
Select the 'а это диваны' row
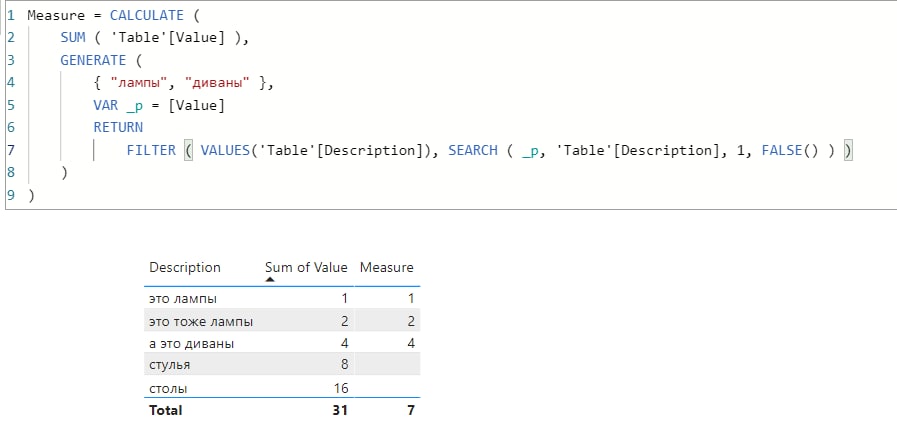point(282,343)
